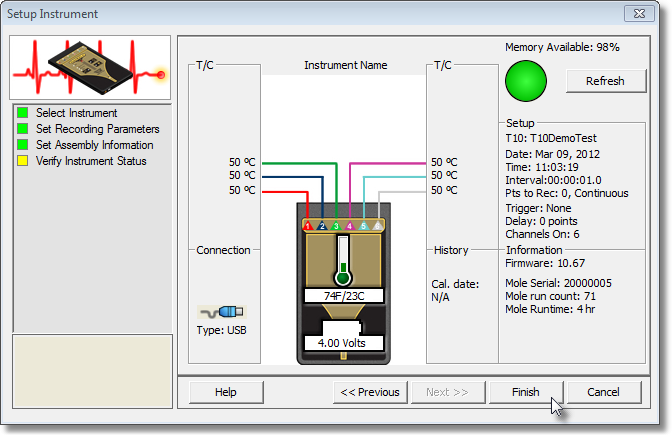Click the dark blue channel 2 connector
This screenshot has width=672, height=437.
[x=322, y=226]
